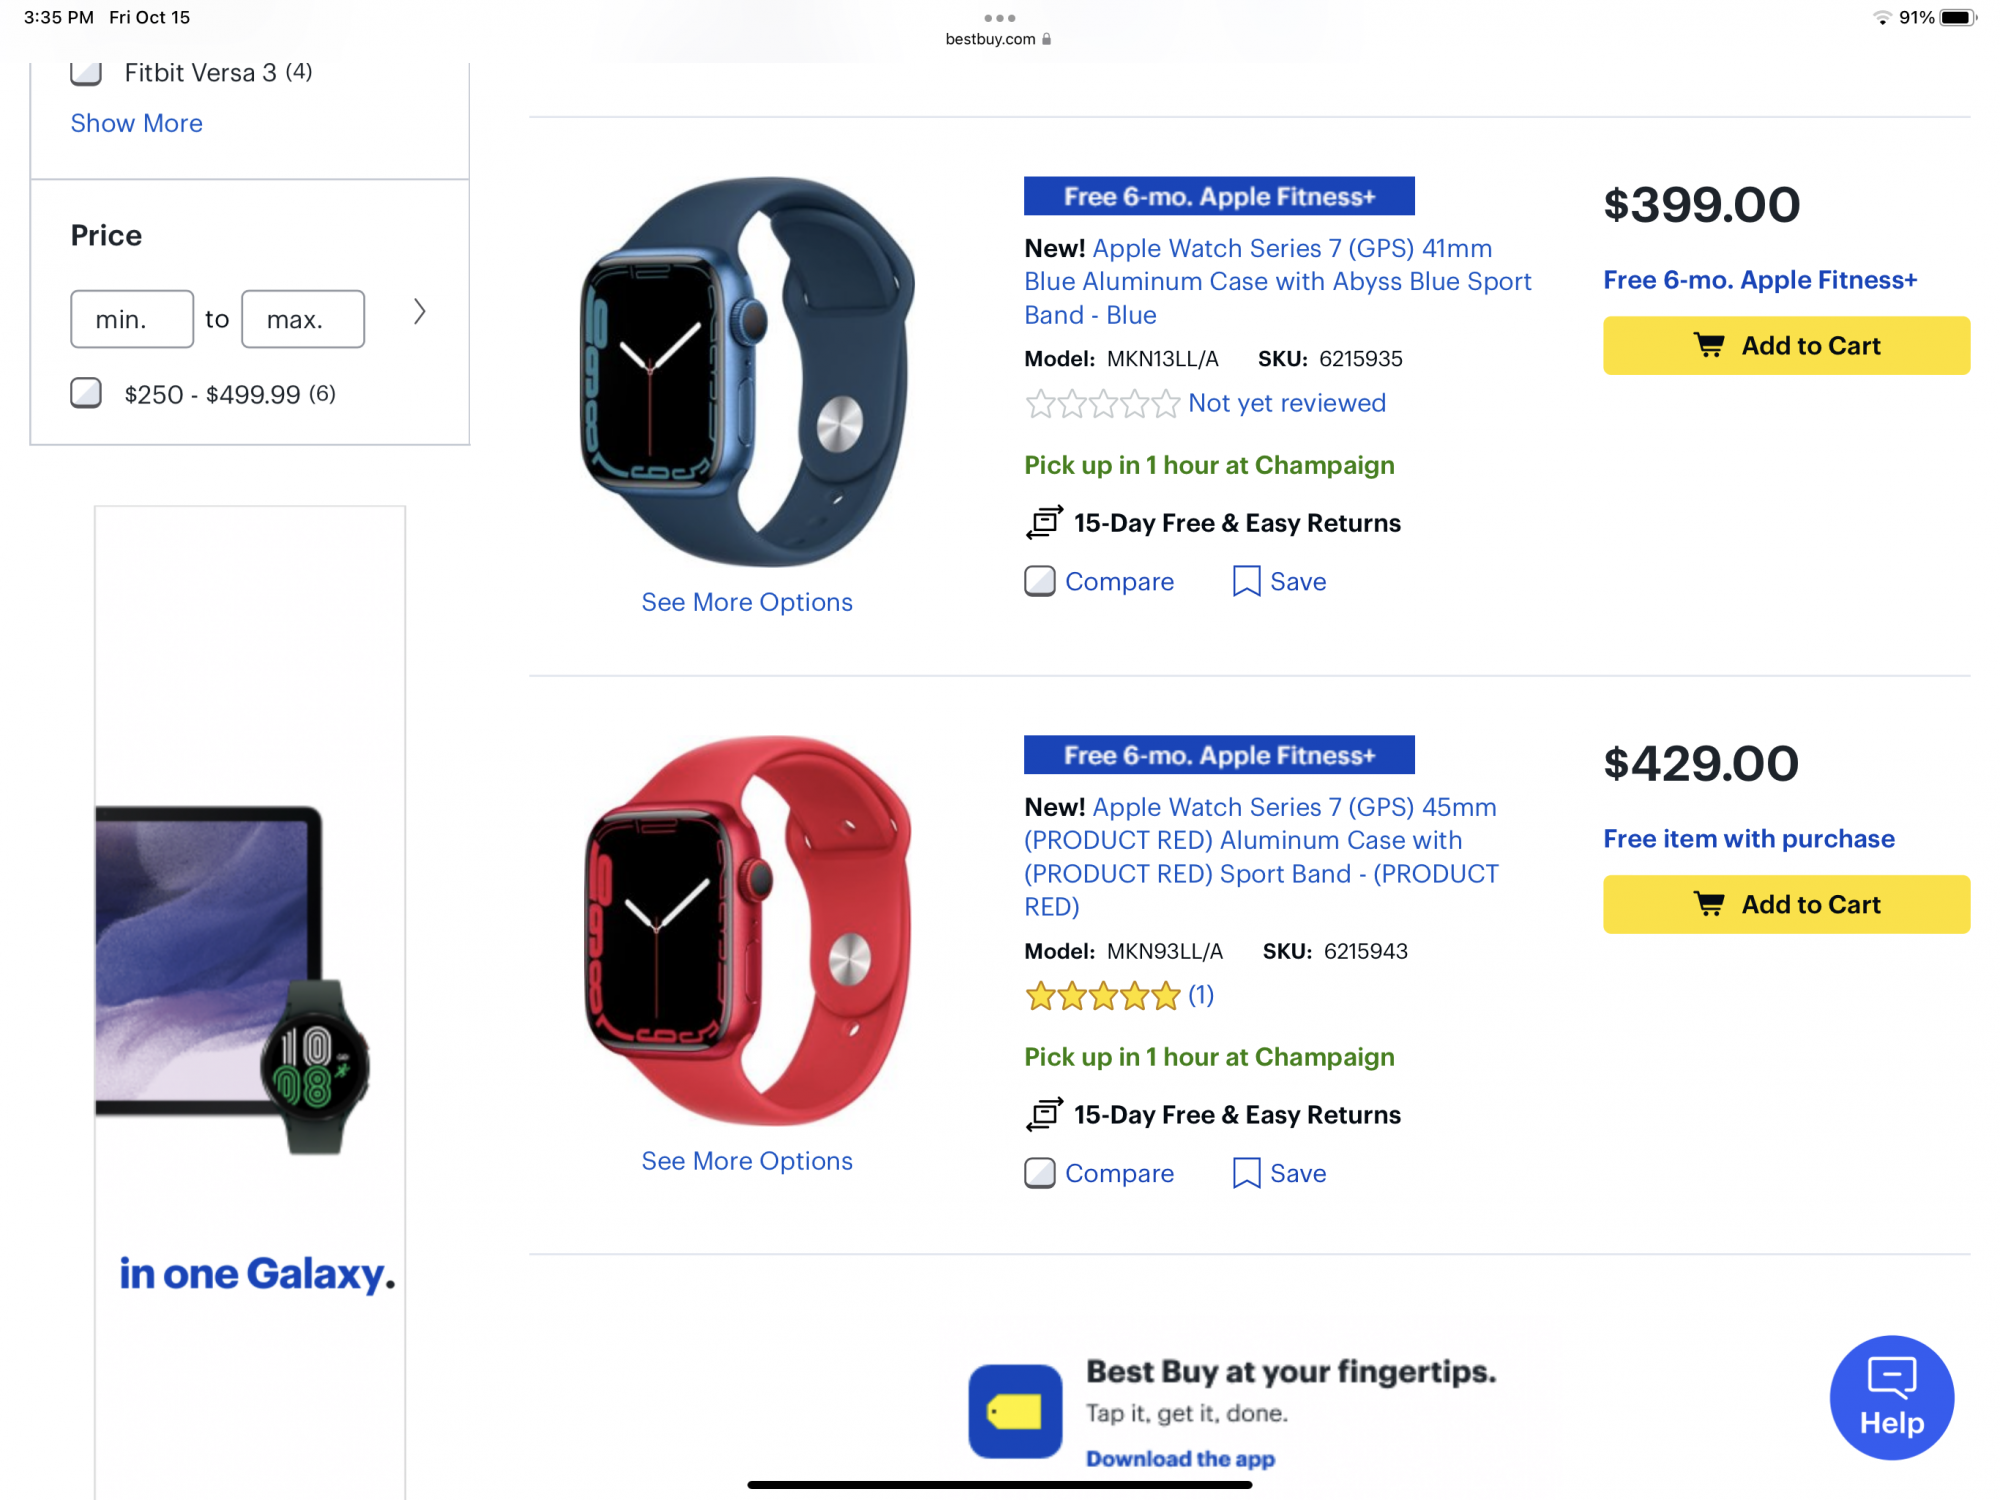Image resolution: width=2000 pixels, height=1500 pixels.
Task: Click the Save bookmark icon for red watch
Action: tap(1246, 1173)
